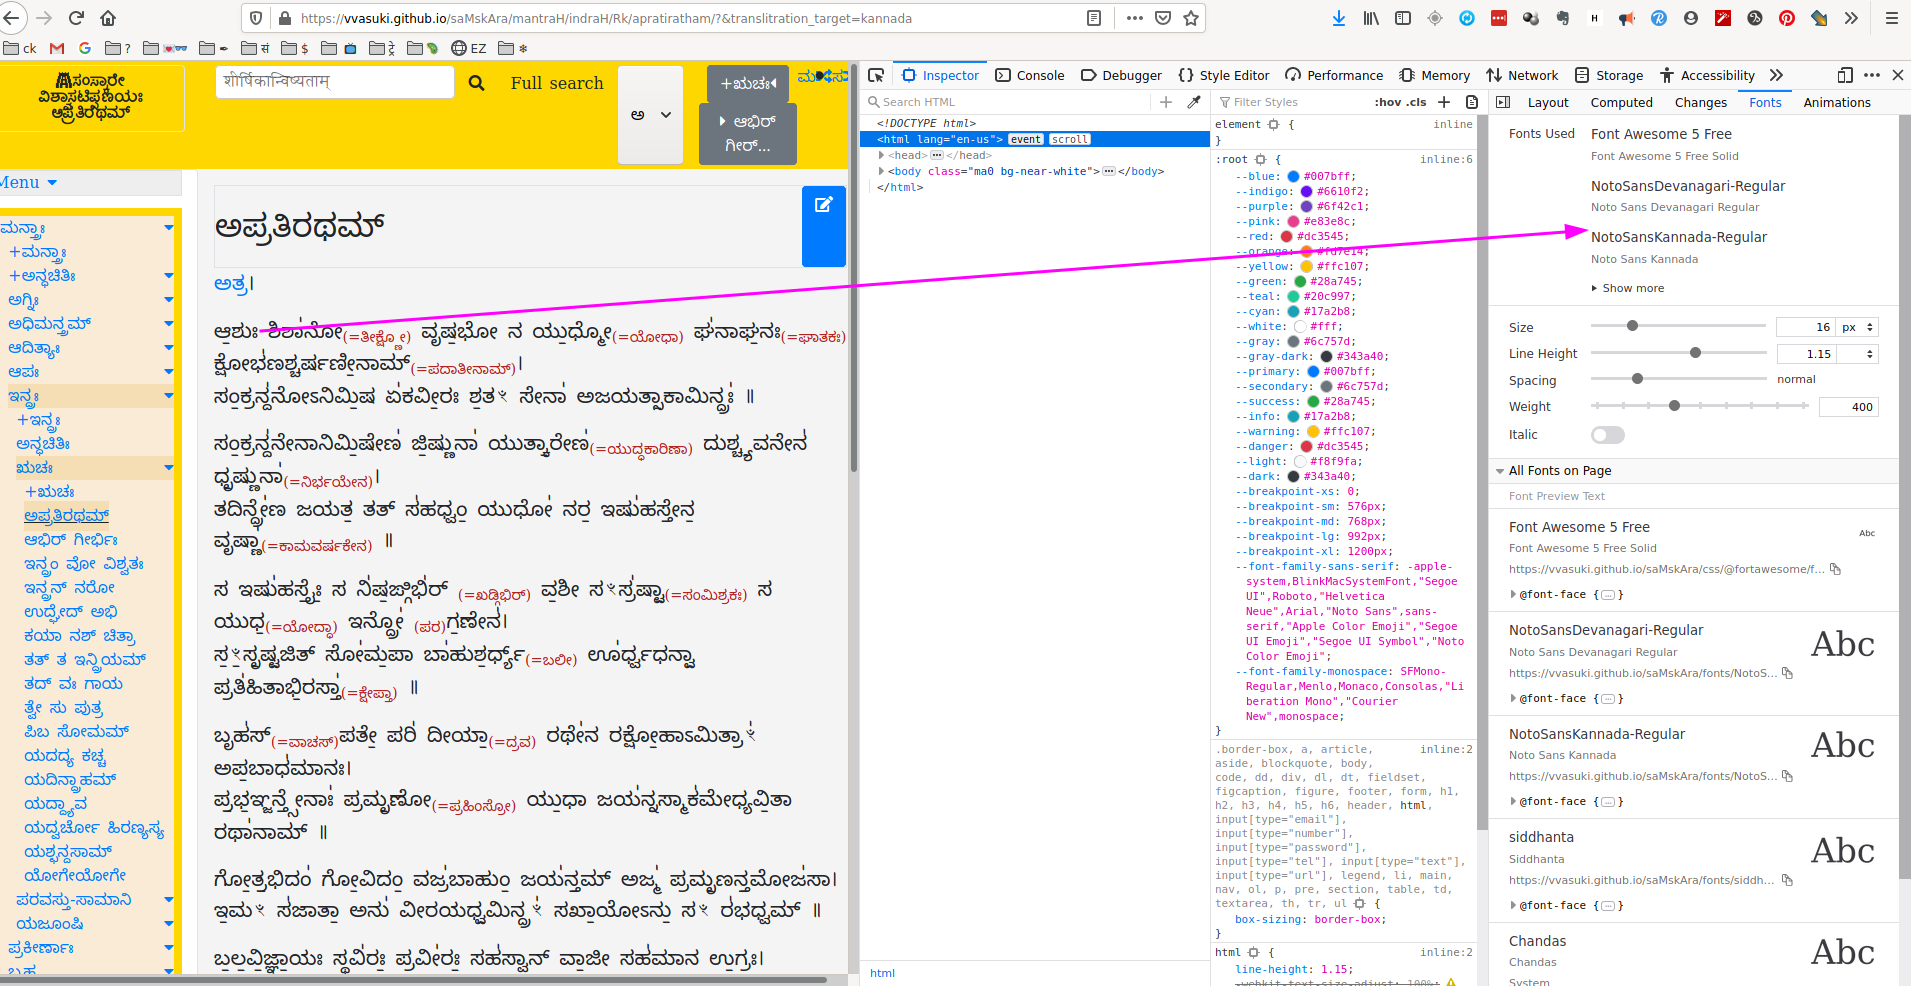Expand the body element node
Viewport: 1911px width, 986px height.
tap(881, 171)
